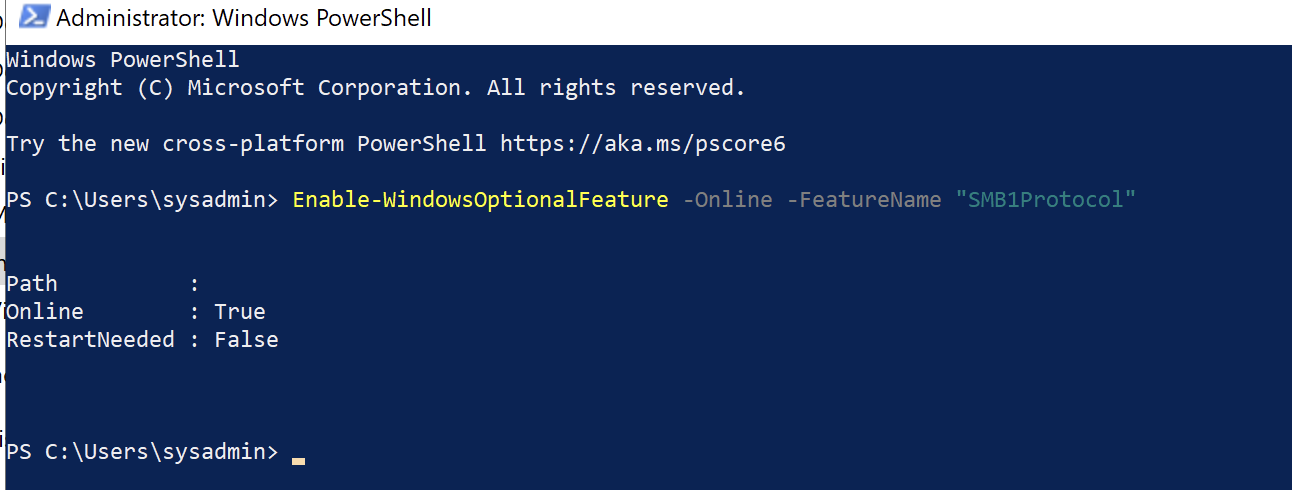The height and width of the screenshot is (490, 1292).
Task: Click the 'Path' output label
Action: (32, 284)
